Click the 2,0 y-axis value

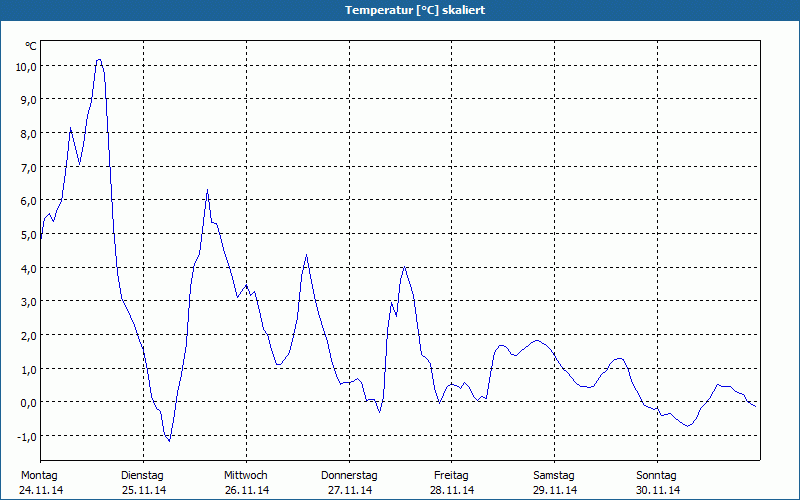click(x=29, y=336)
